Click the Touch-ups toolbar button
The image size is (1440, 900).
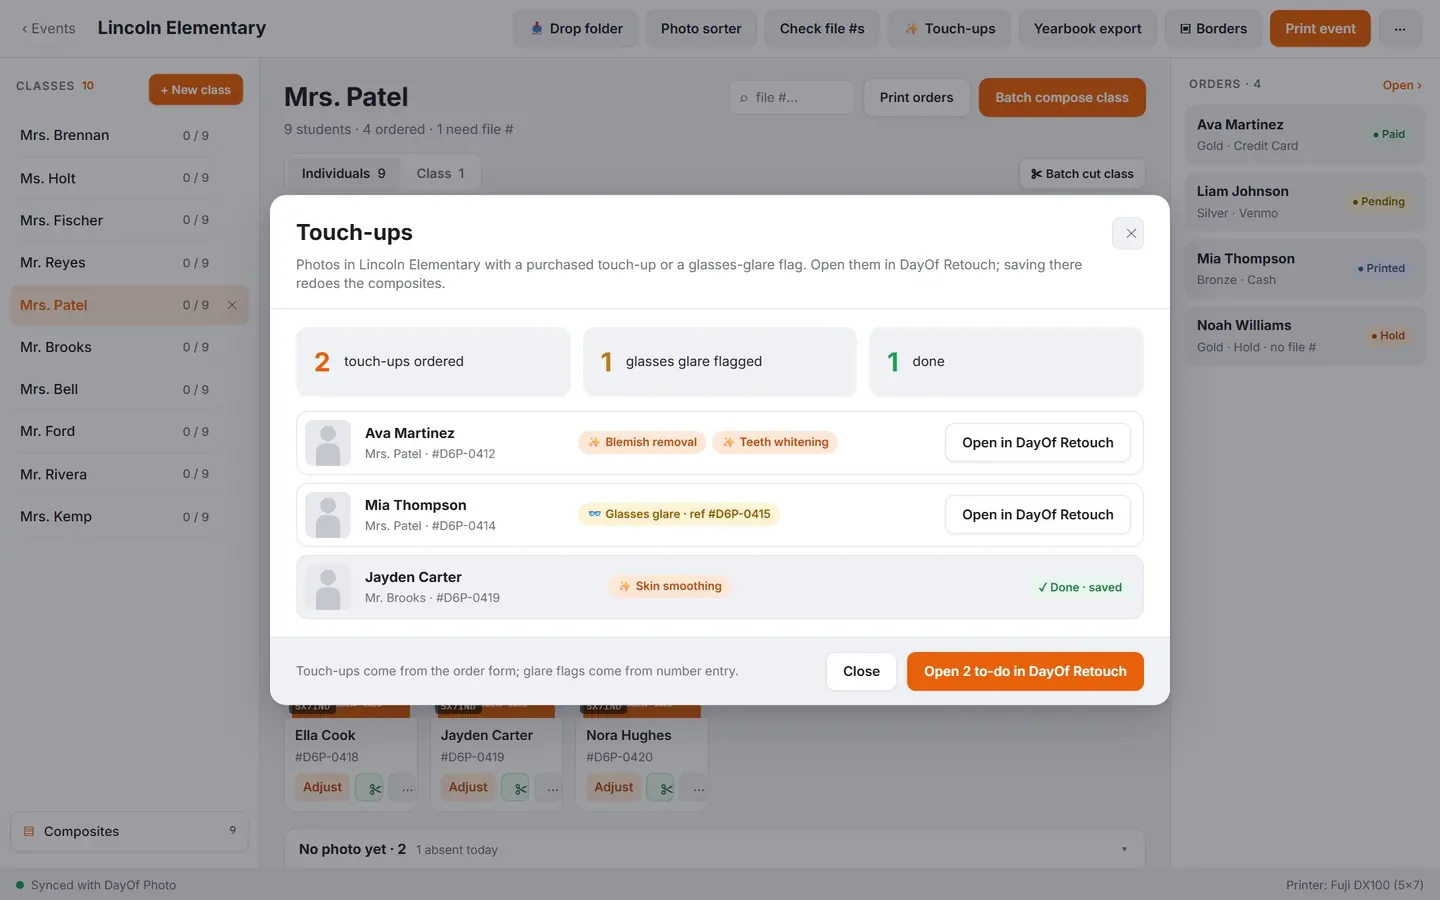pyautogui.click(x=950, y=28)
